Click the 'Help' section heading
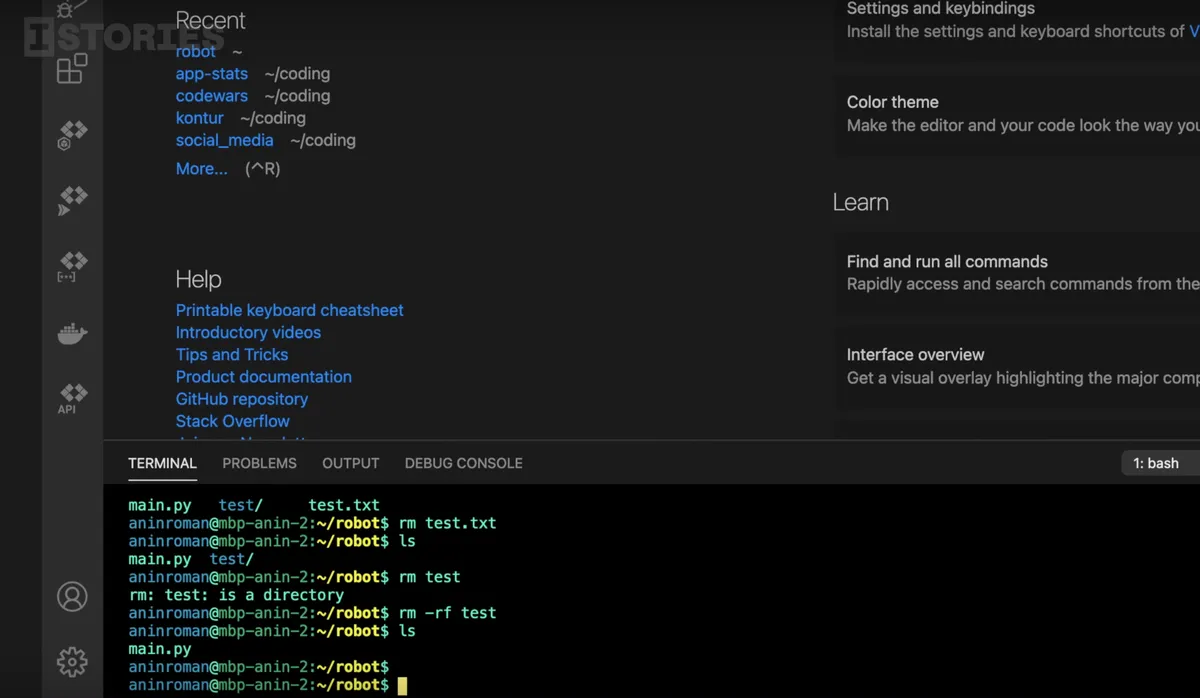The image size is (1200, 698). 198,279
